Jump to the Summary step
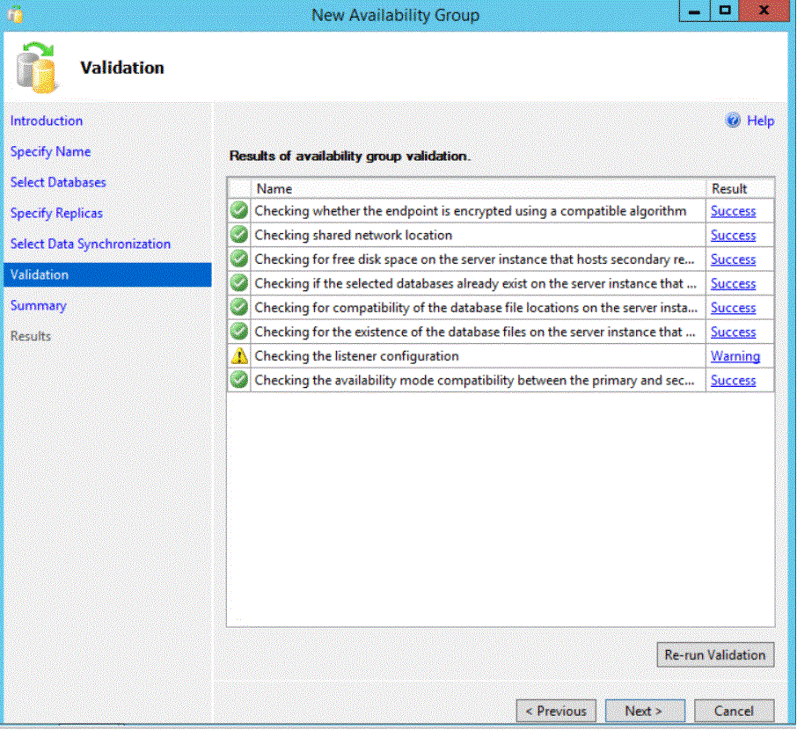797x730 pixels. pyautogui.click(x=38, y=306)
